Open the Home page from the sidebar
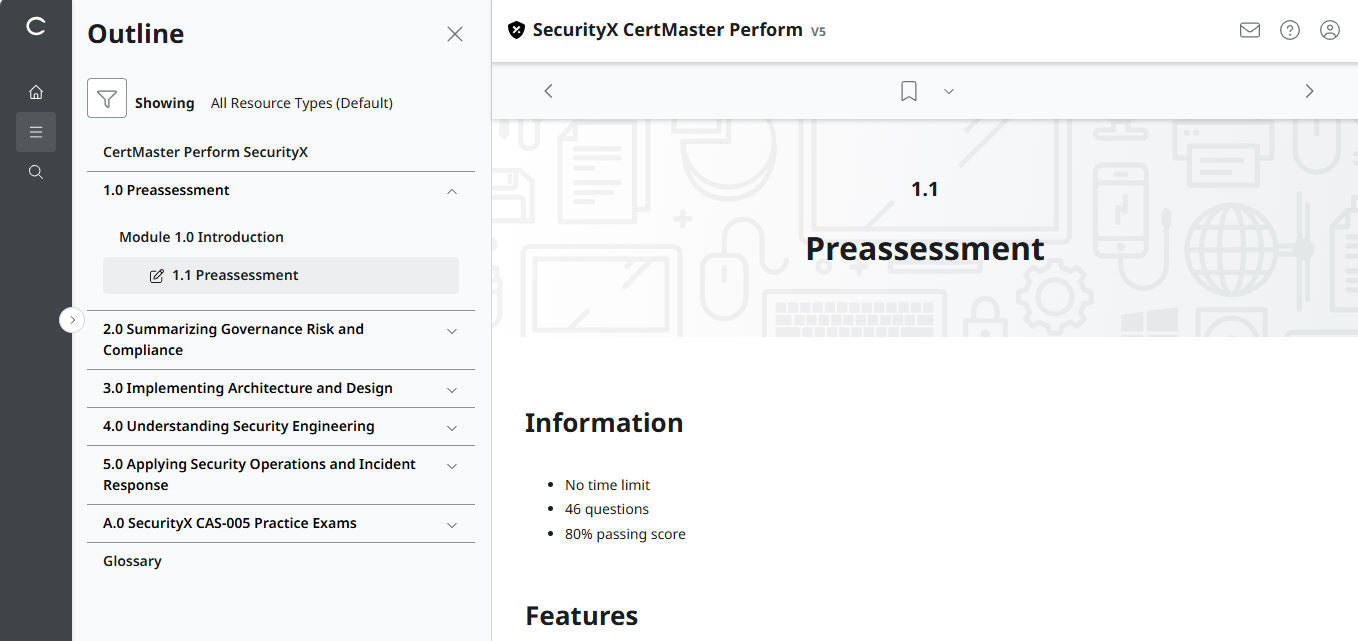Viewport: 1358px width, 641px height. click(36, 91)
